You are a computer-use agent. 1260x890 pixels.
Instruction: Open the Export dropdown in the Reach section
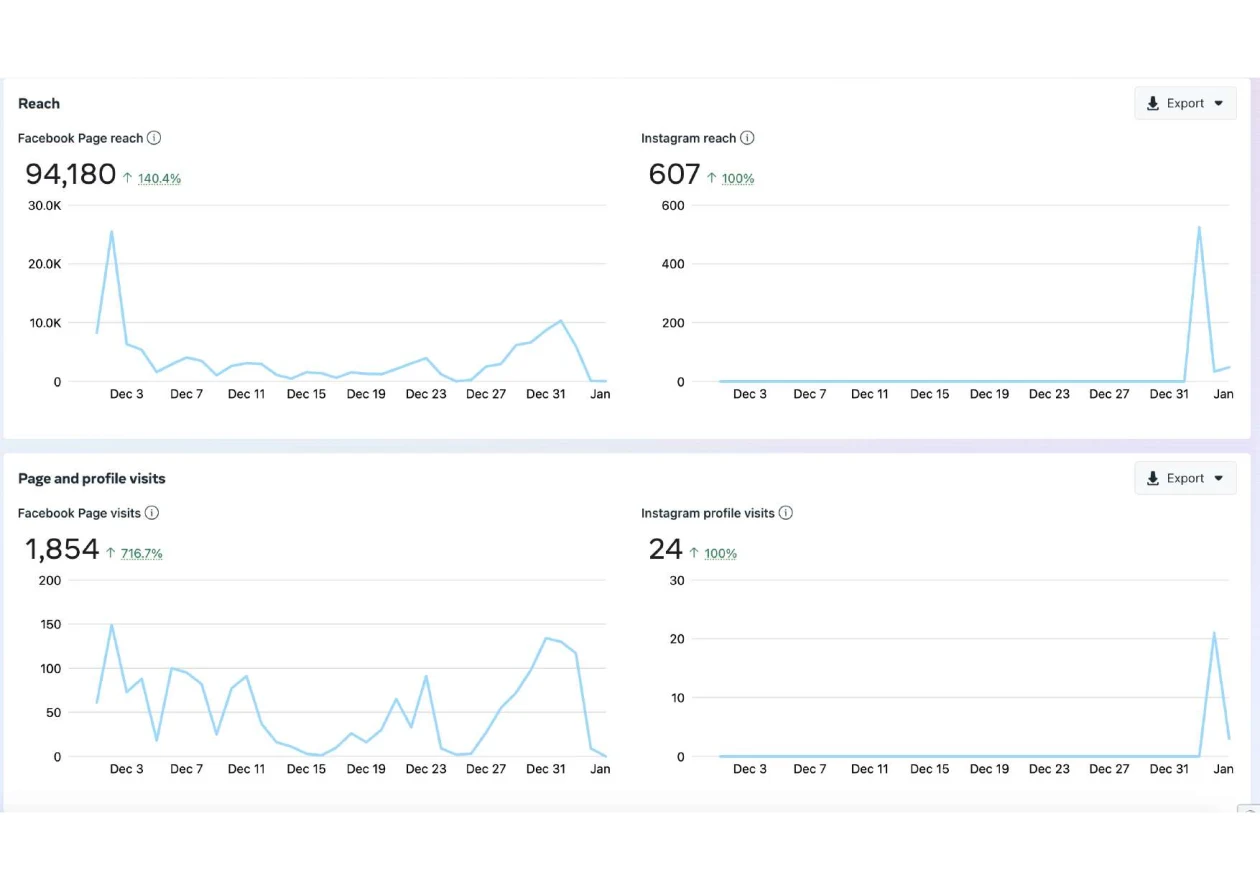point(1218,103)
